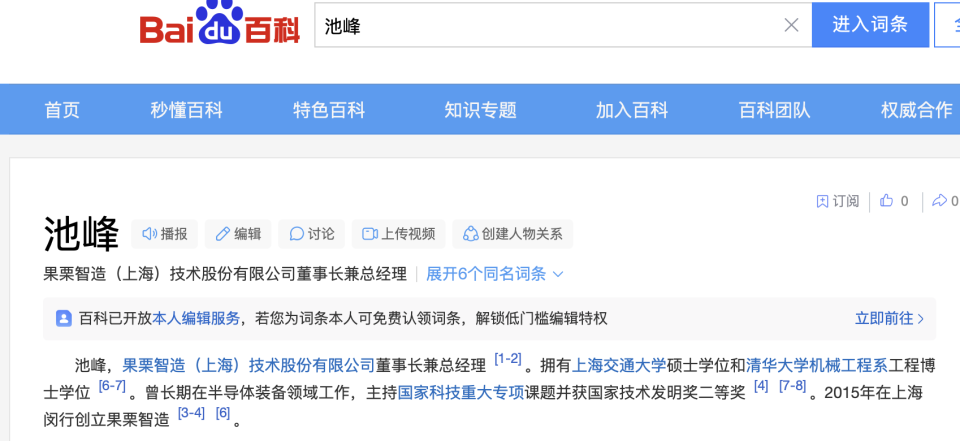
Task: Click the 本人编辑服务 link
Action: 196,318
